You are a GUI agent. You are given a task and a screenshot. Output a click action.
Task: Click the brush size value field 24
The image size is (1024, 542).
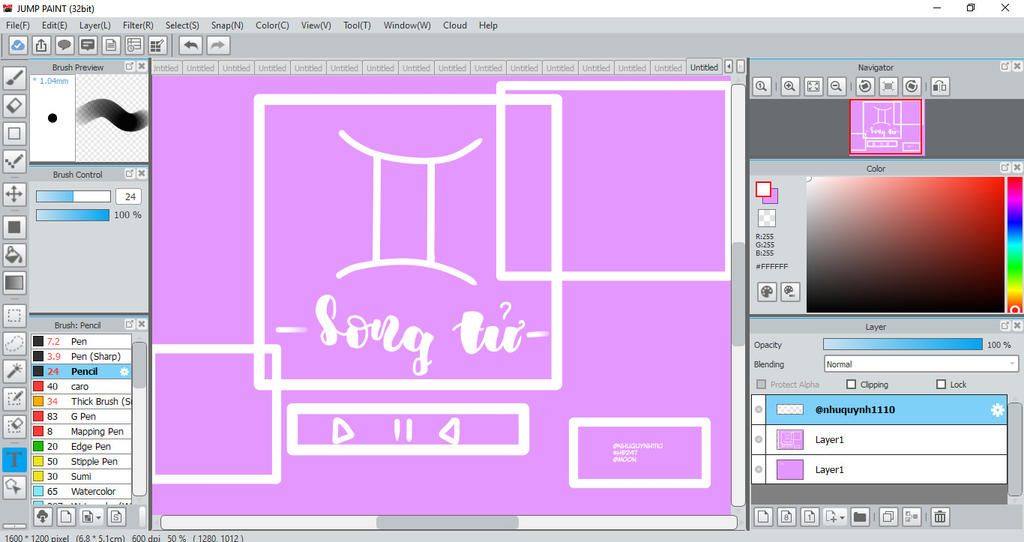click(x=129, y=197)
